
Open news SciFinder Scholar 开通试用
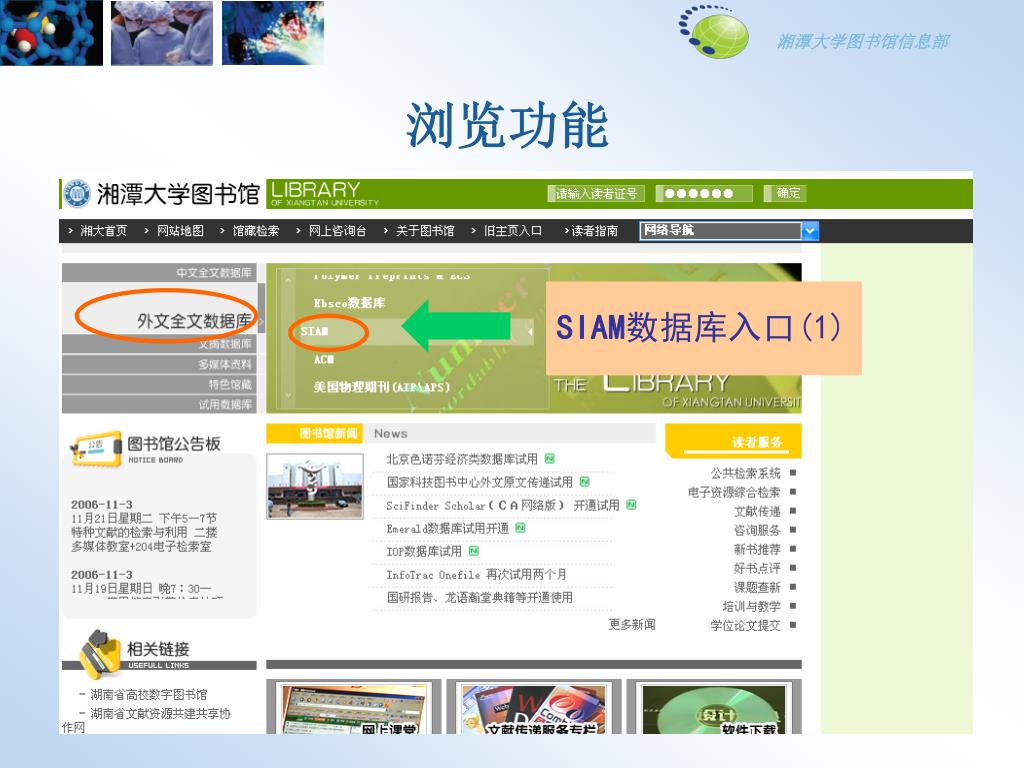click(503, 505)
